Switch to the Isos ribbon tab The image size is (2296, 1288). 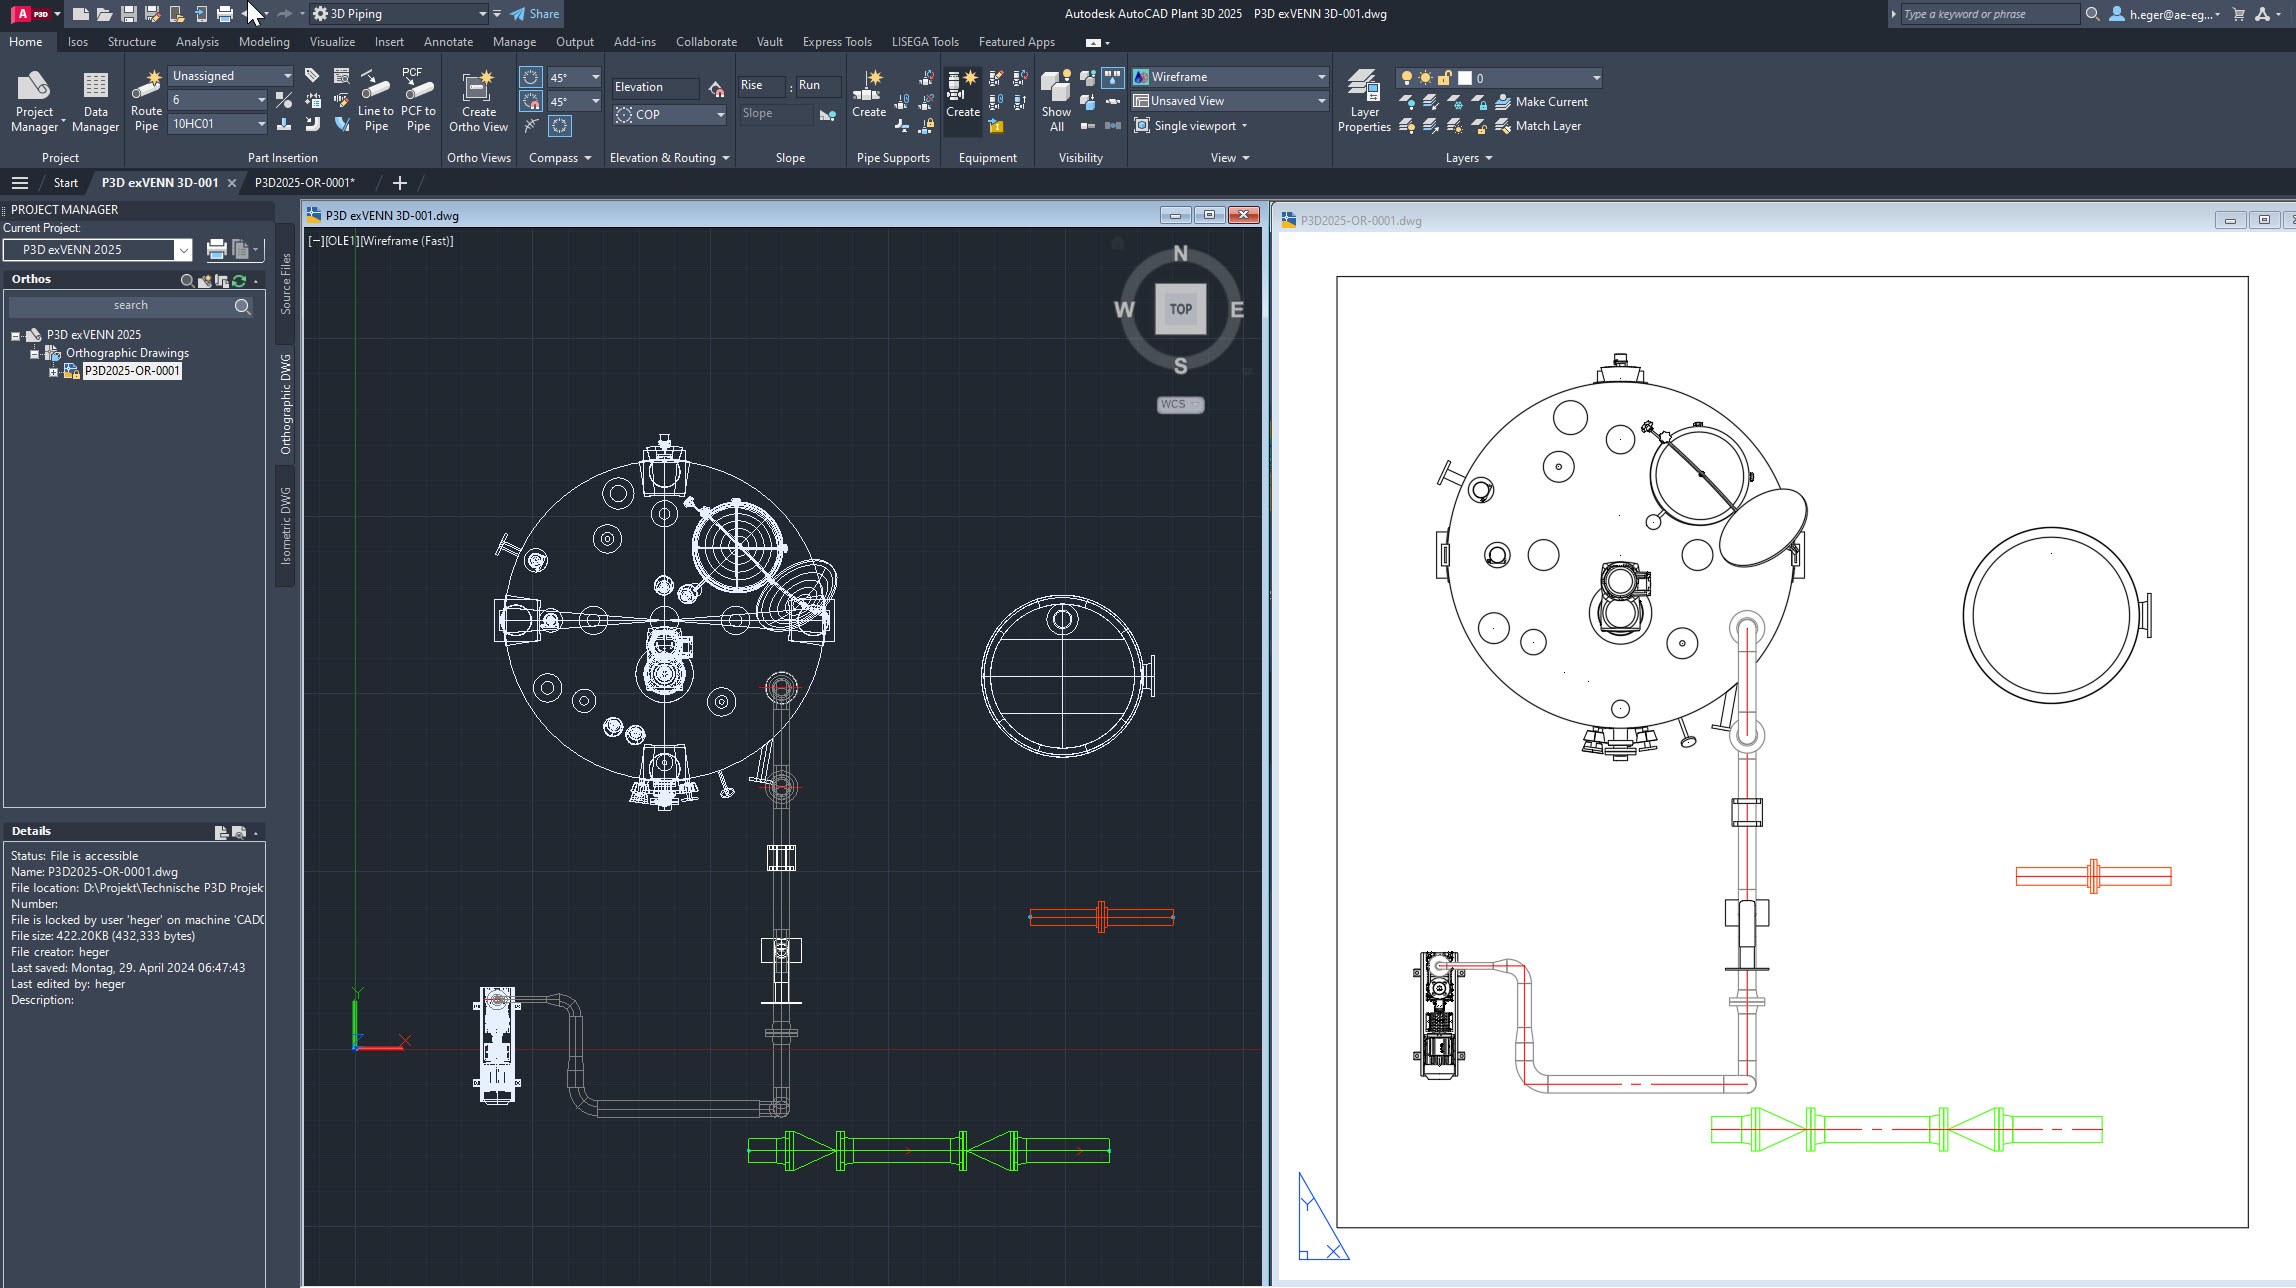pos(77,41)
